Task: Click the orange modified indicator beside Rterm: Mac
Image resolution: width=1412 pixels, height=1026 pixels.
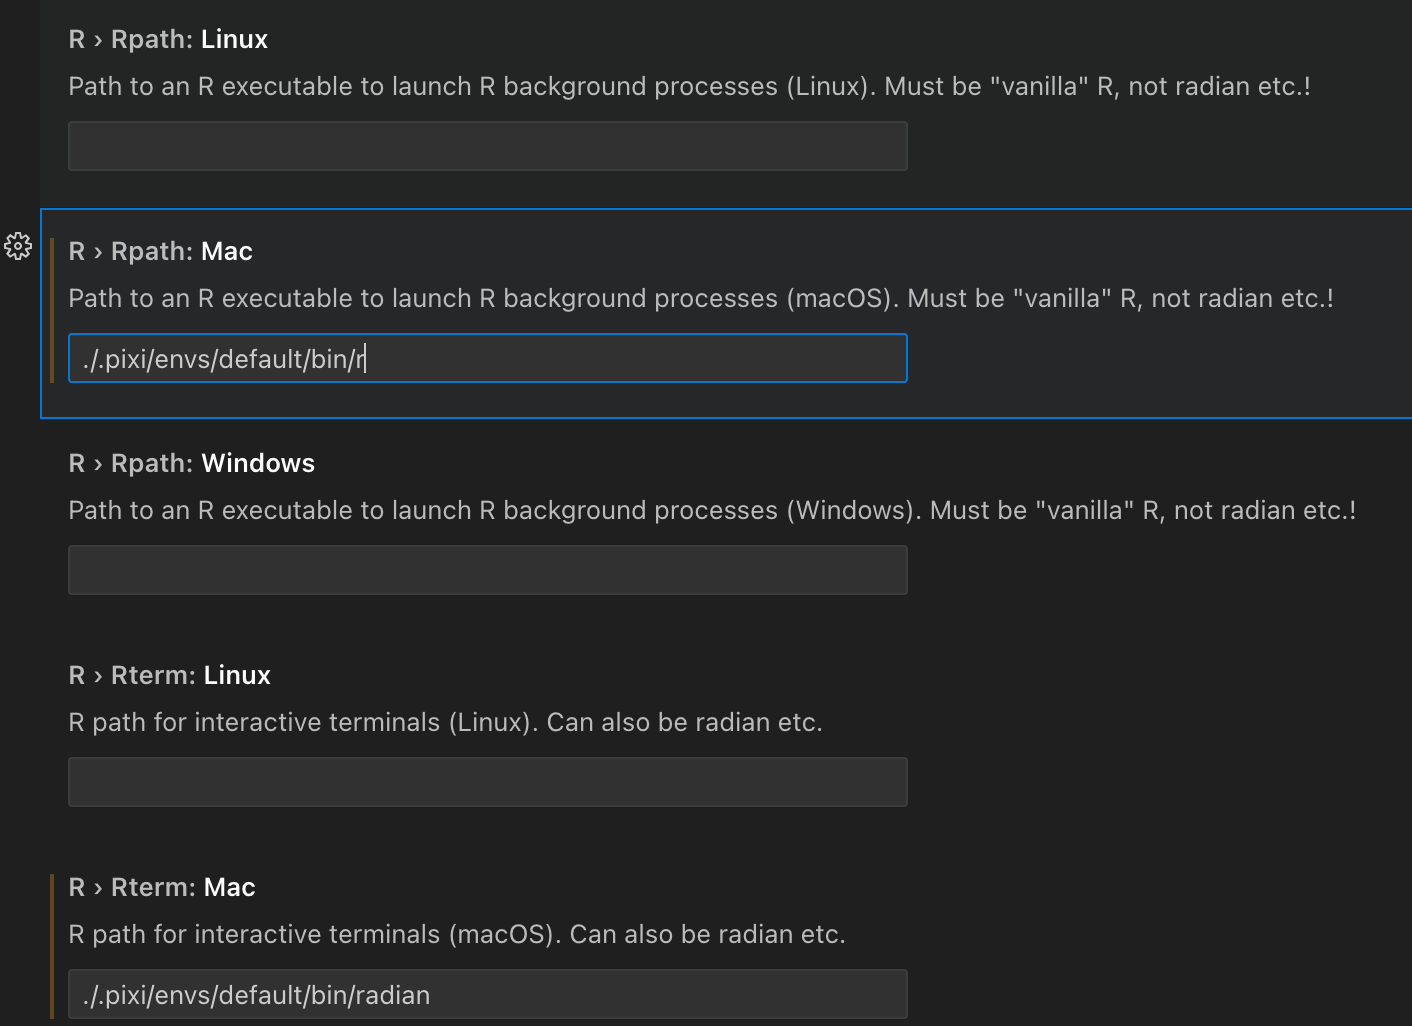Action: (52, 946)
